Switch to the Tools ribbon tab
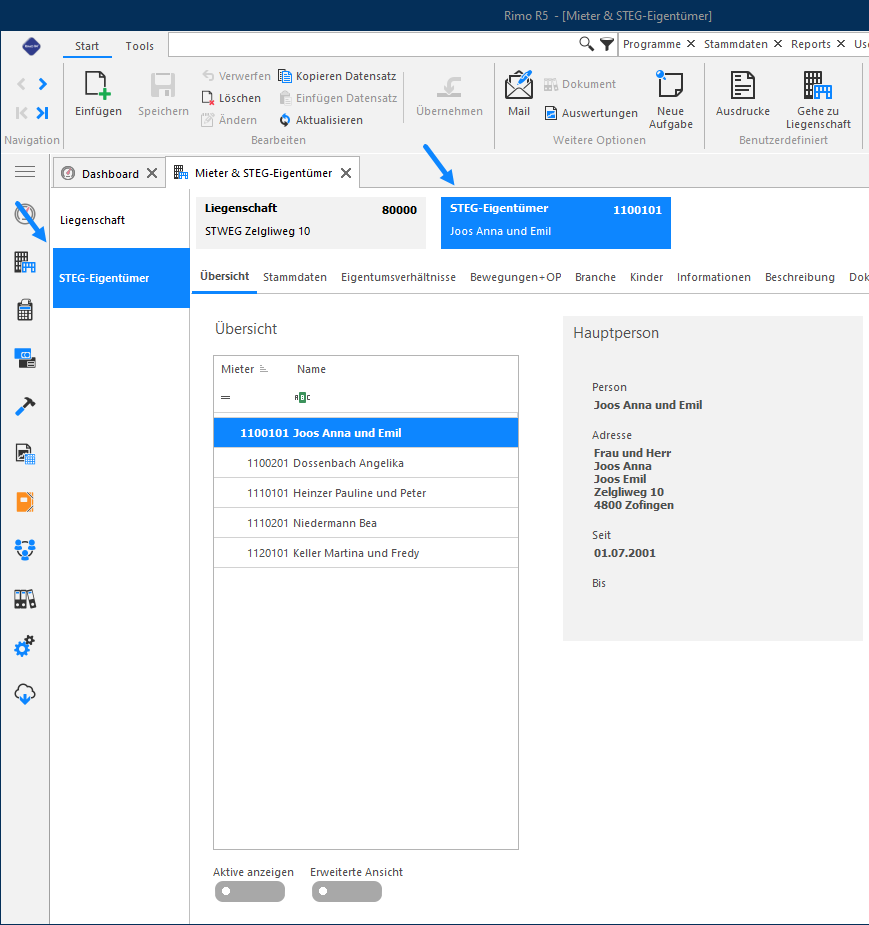The height and width of the screenshot is (925, 869). tap(139, 46)
